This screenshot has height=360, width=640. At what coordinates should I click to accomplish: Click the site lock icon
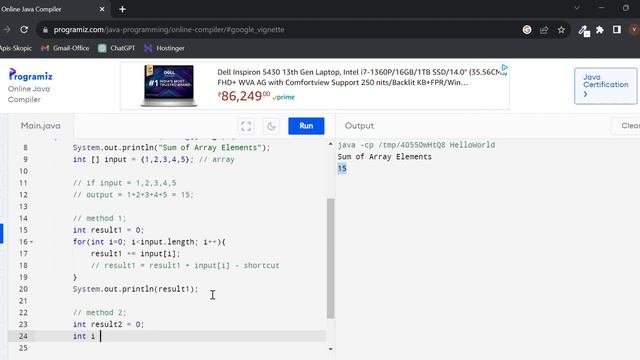(45, 30)
